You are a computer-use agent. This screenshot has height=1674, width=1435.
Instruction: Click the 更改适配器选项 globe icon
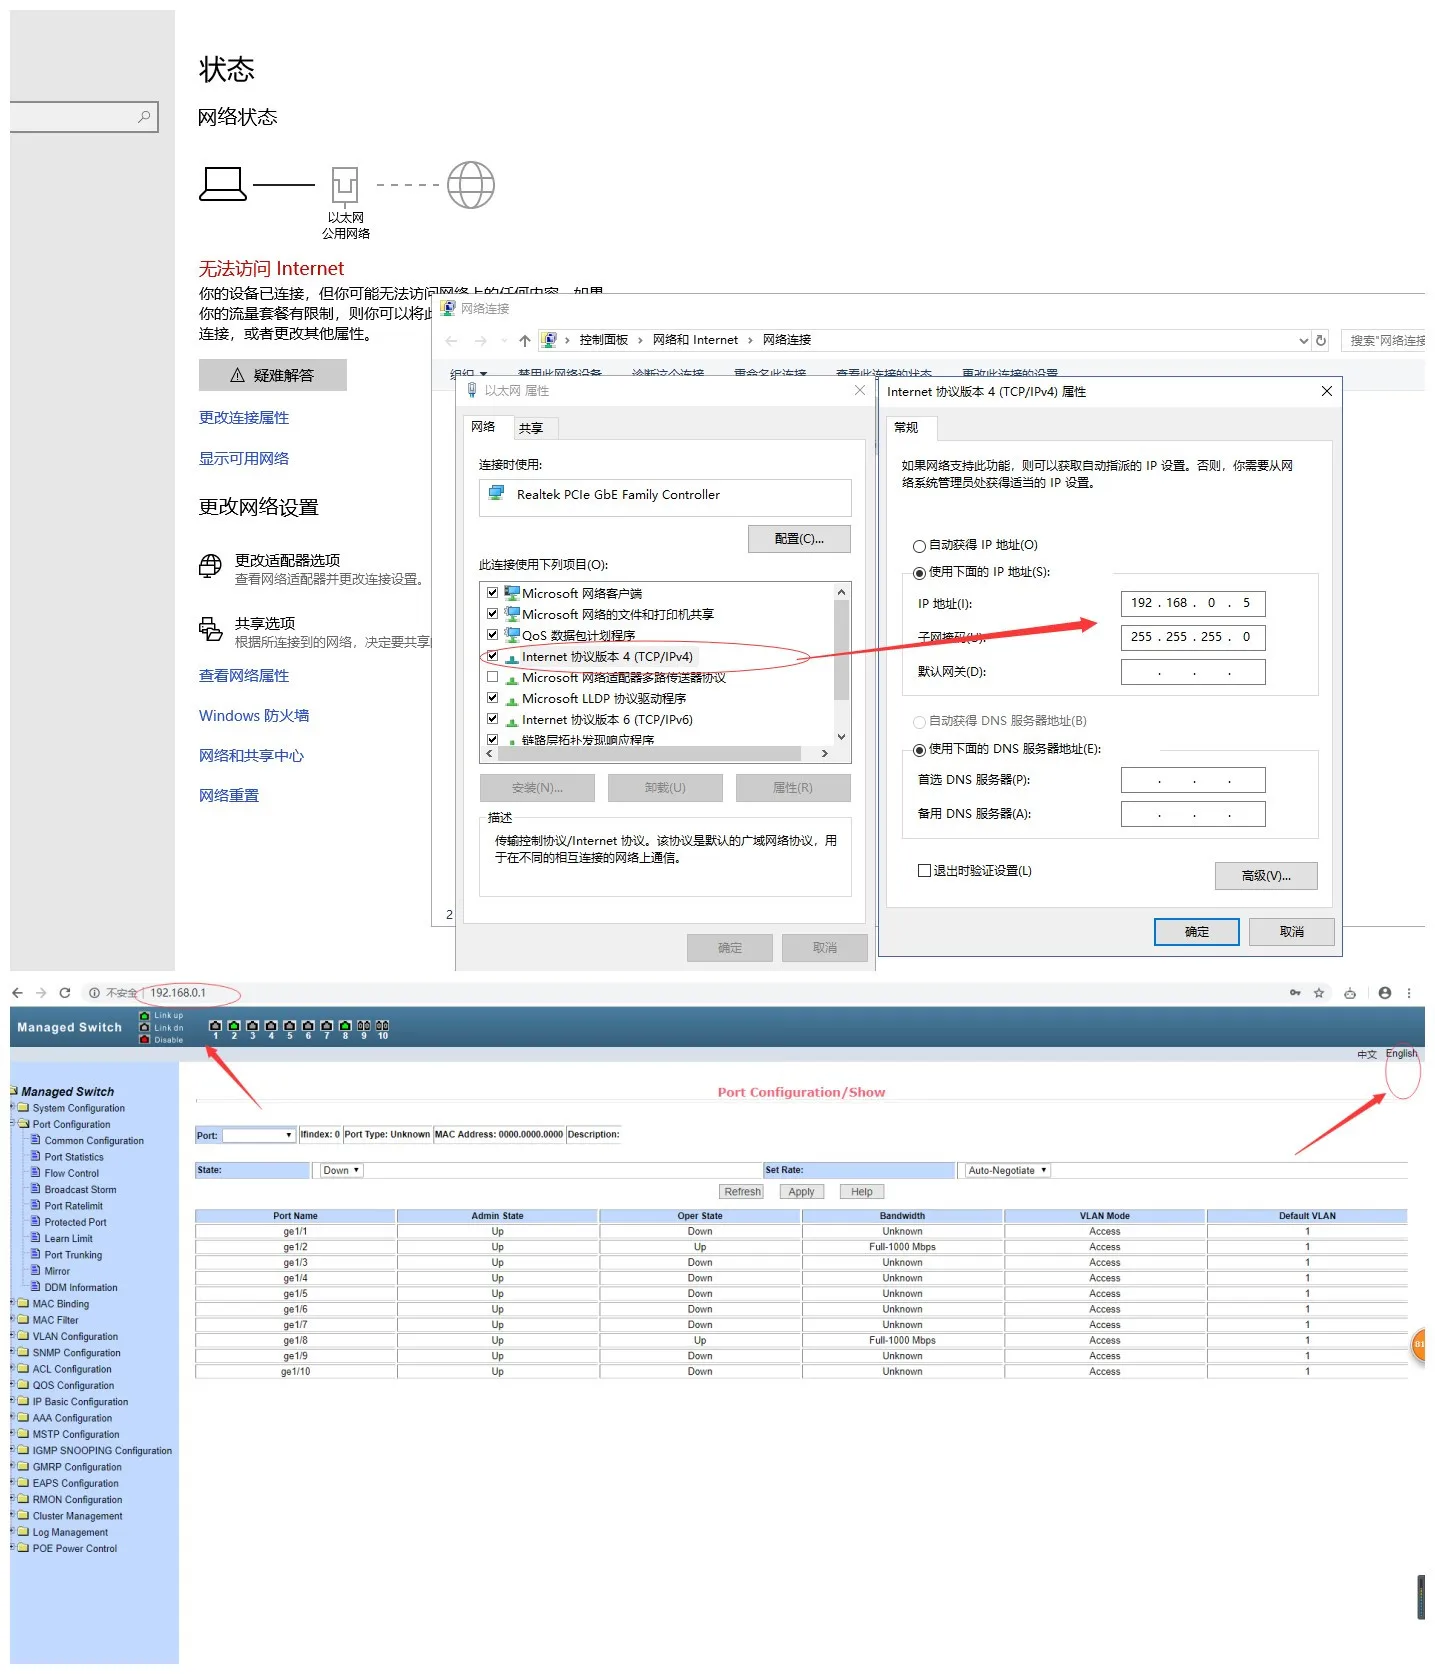(x=210, y=566)
